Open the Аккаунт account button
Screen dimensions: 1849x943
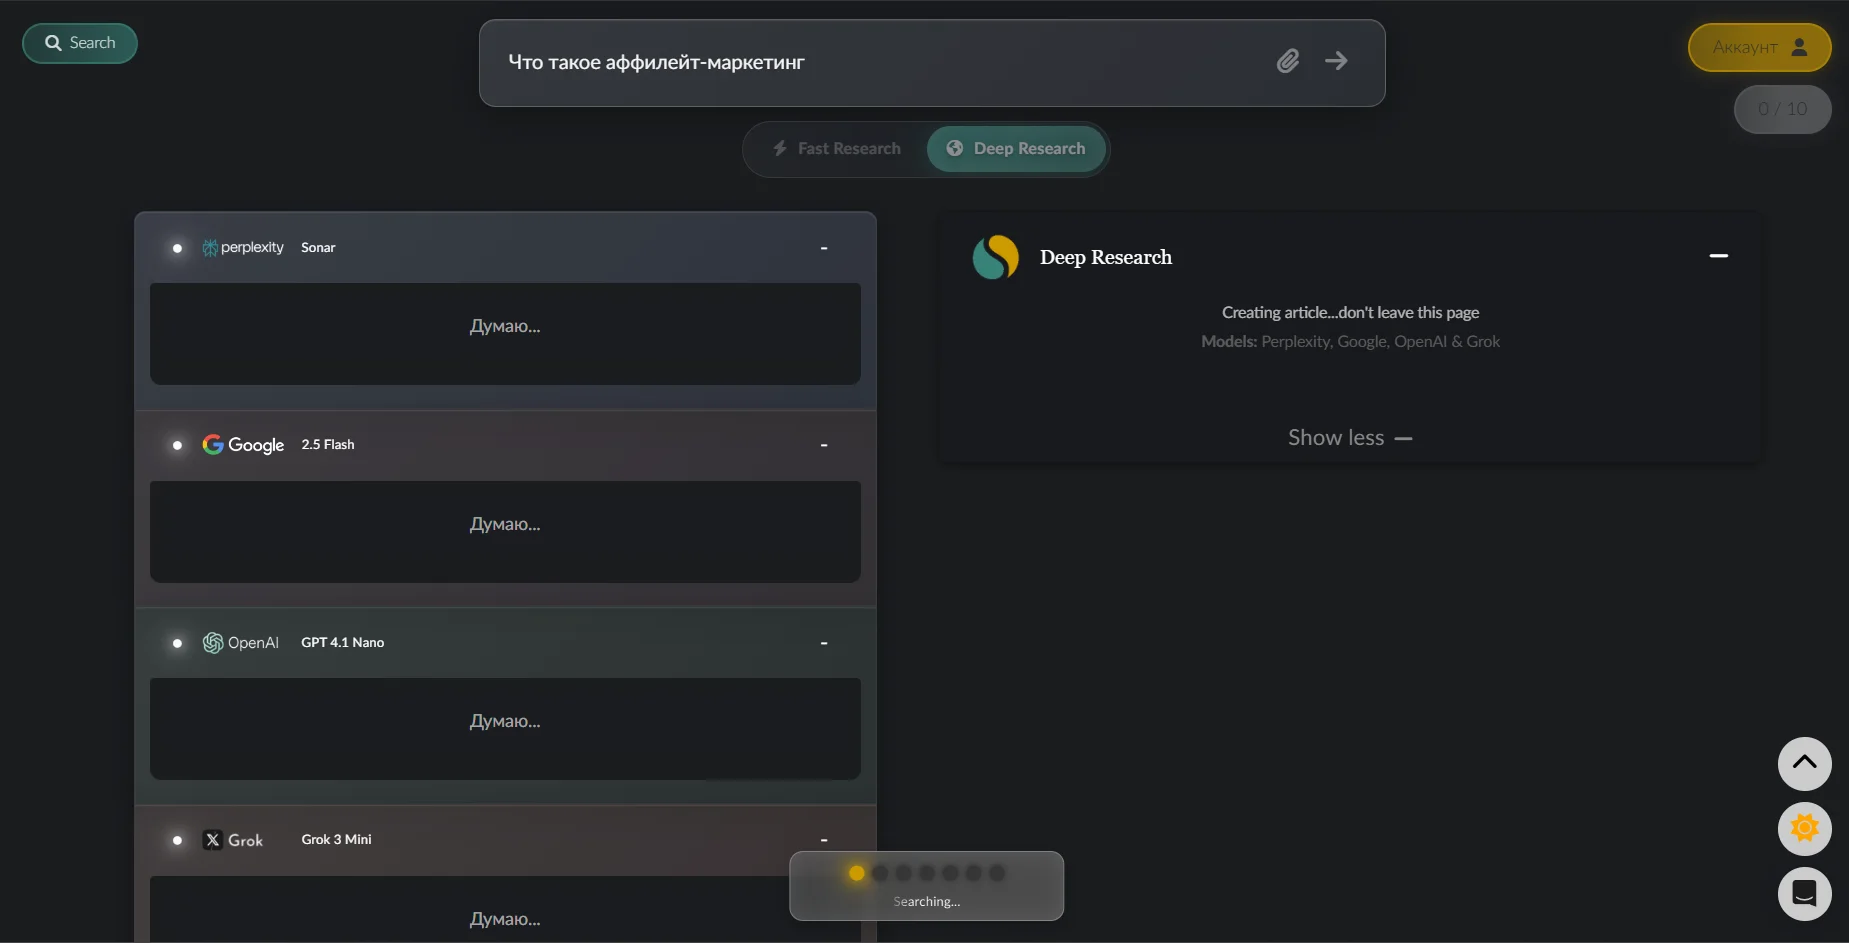(1760, 47)
